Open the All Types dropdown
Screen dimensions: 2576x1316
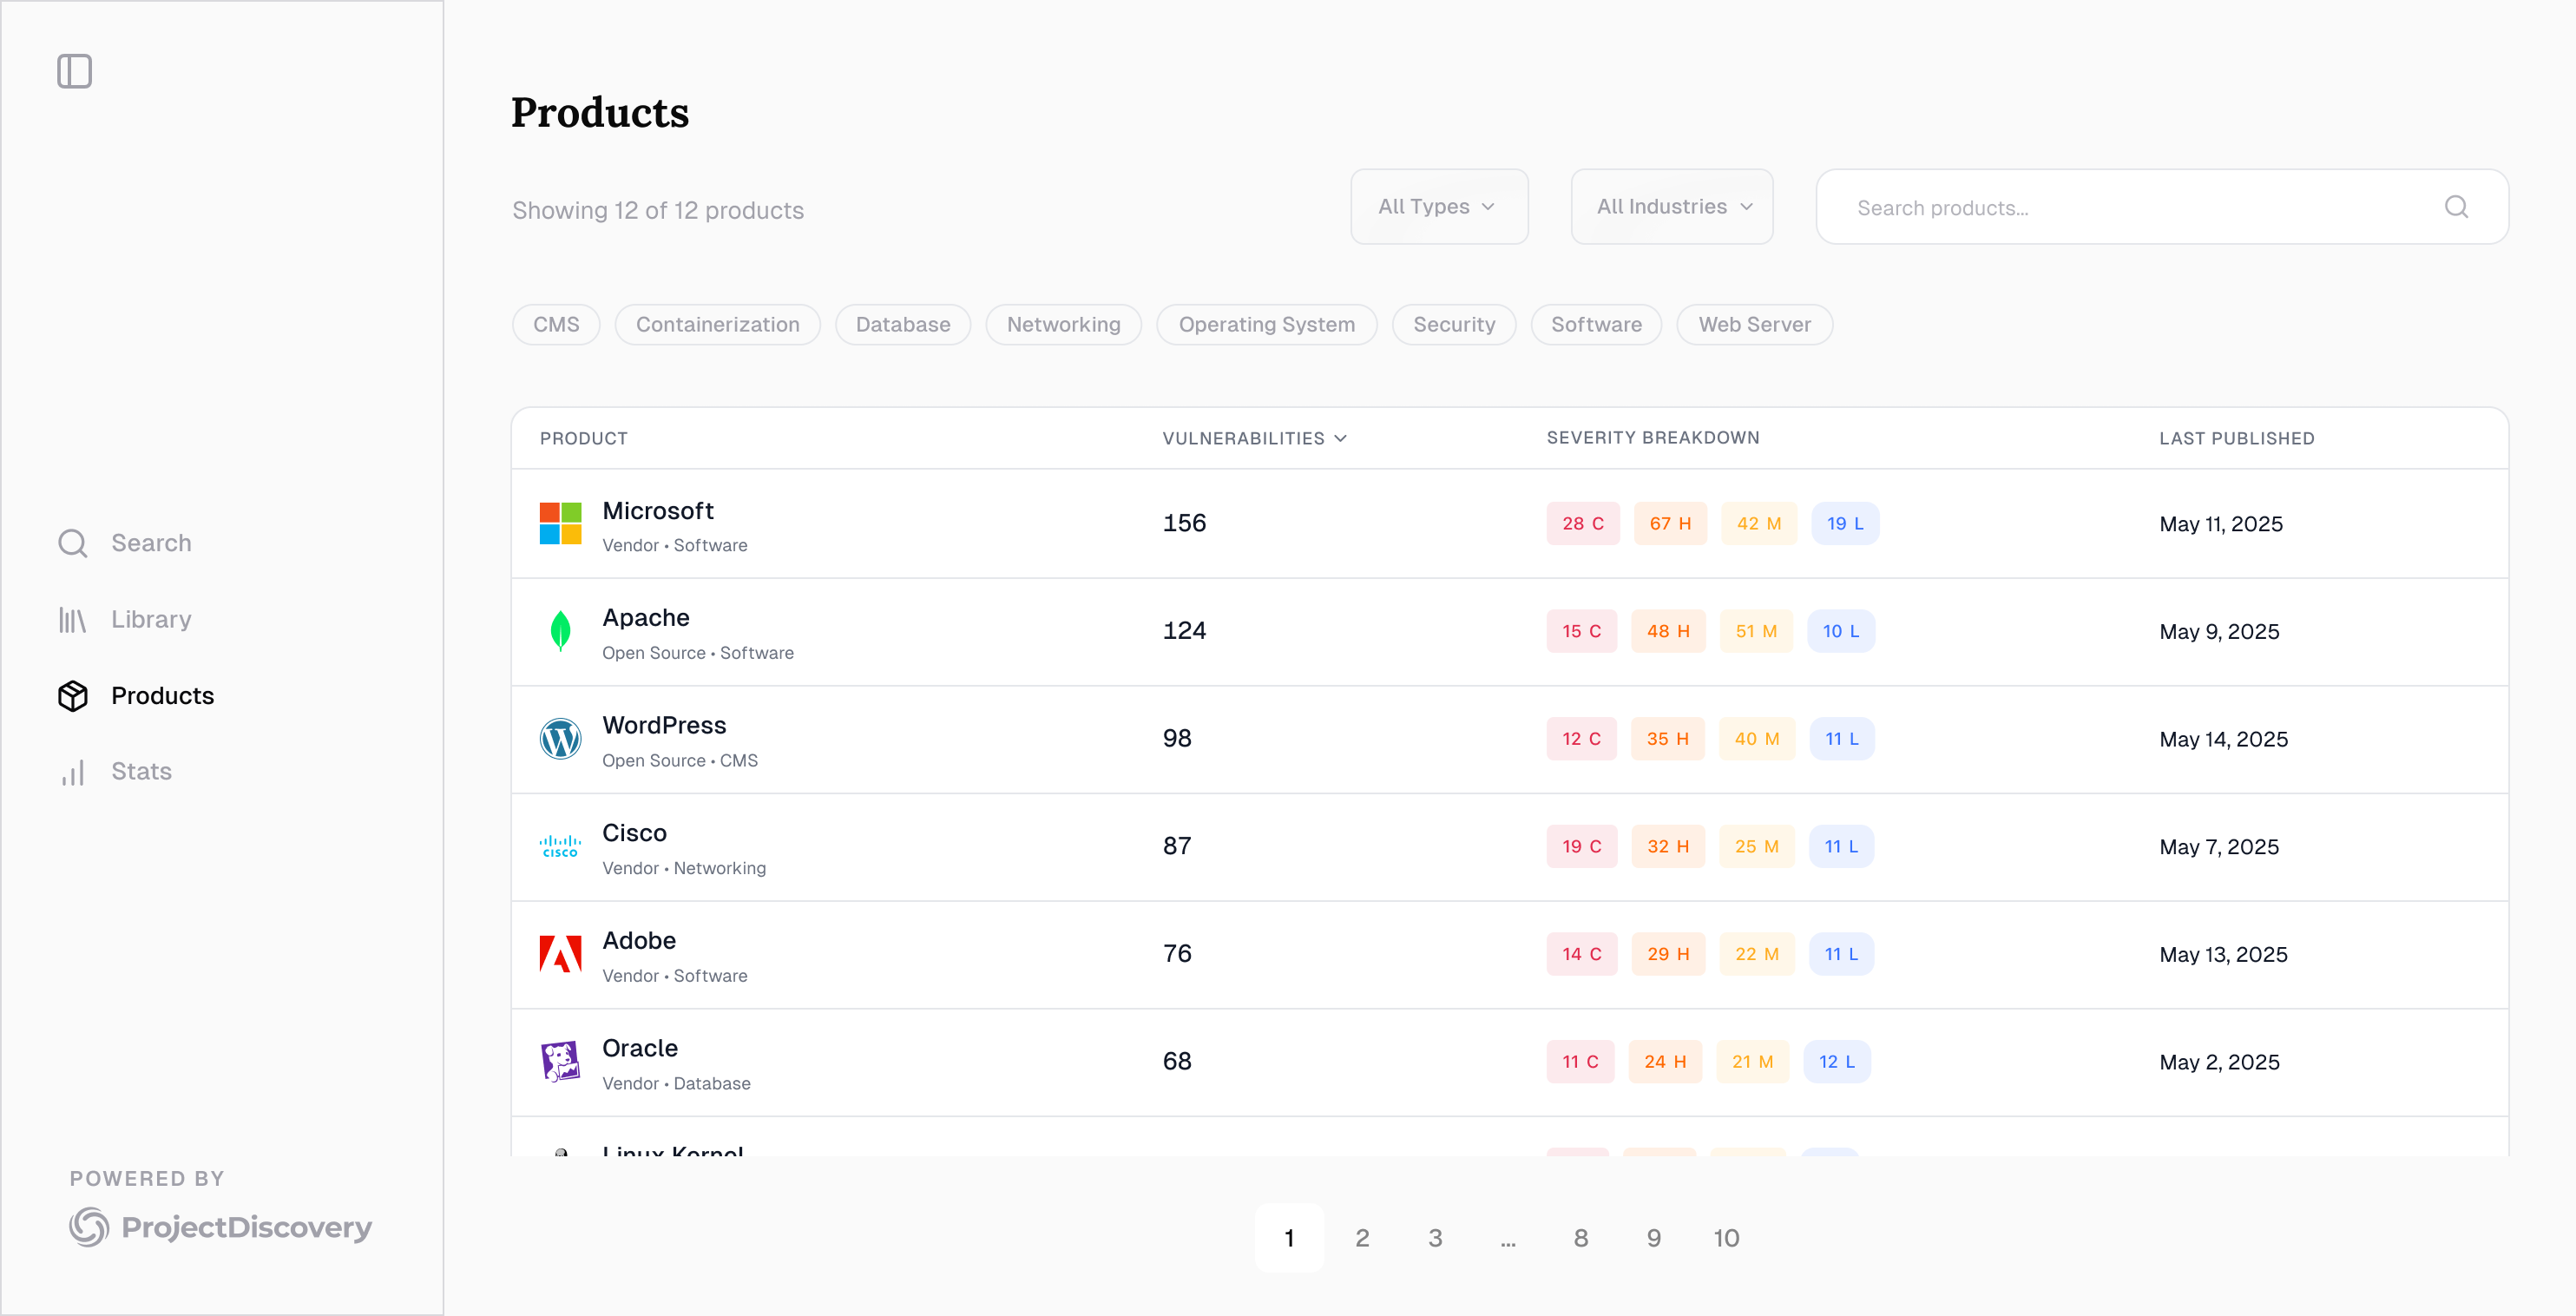coord(1438,207)
